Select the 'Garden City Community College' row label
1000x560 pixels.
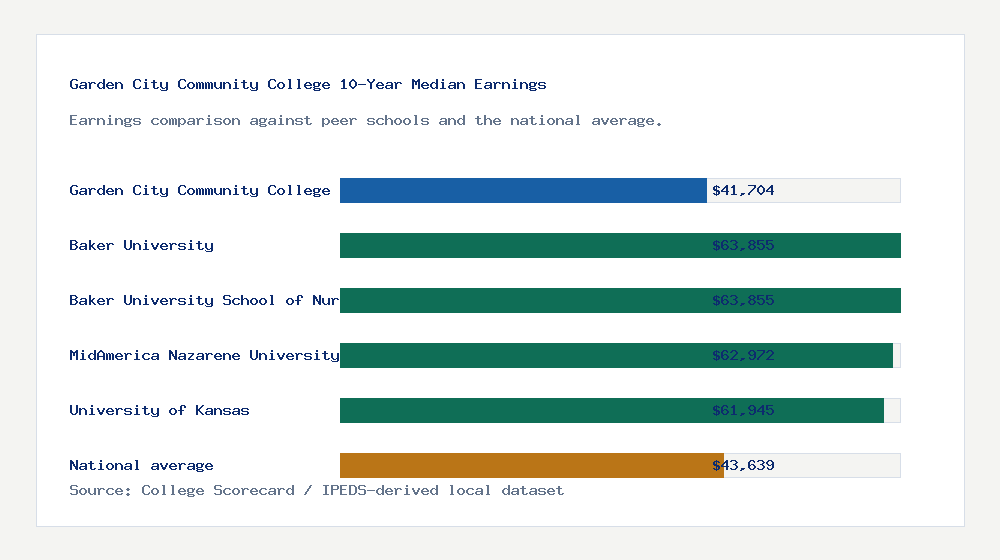[200, 190]
